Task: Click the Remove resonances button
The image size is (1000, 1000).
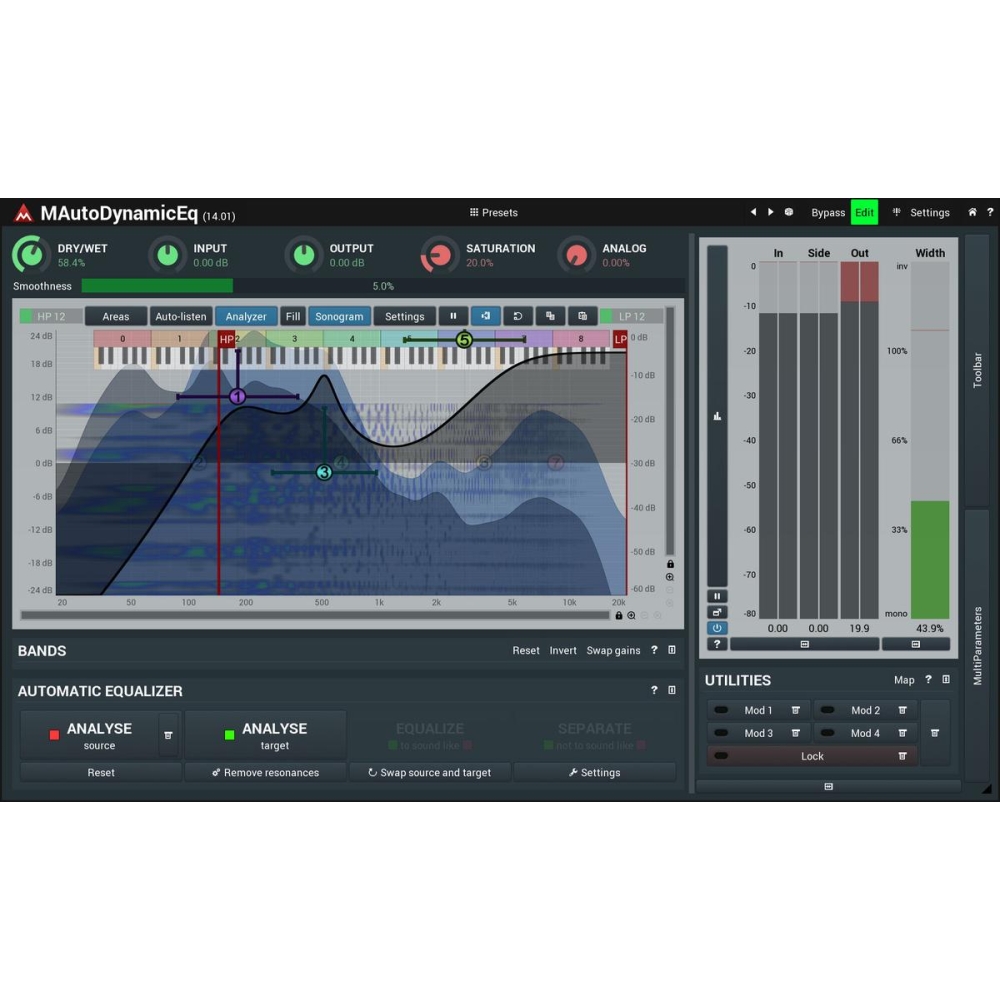Action: 265,772
